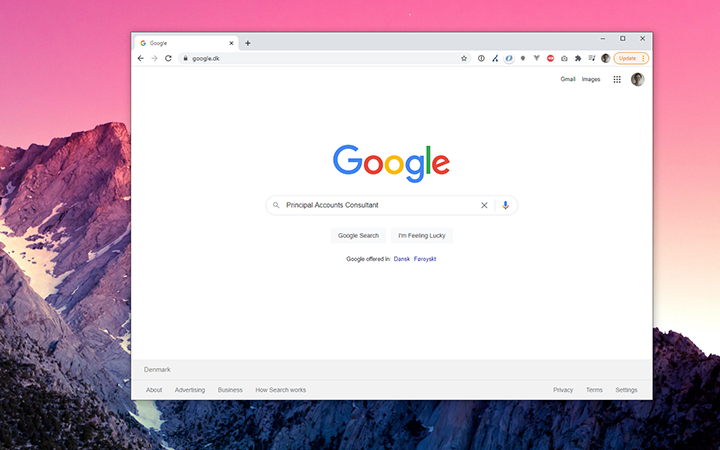Click the Google logo
The width and height of the screenshot is (720, 450).
point(391,163)
